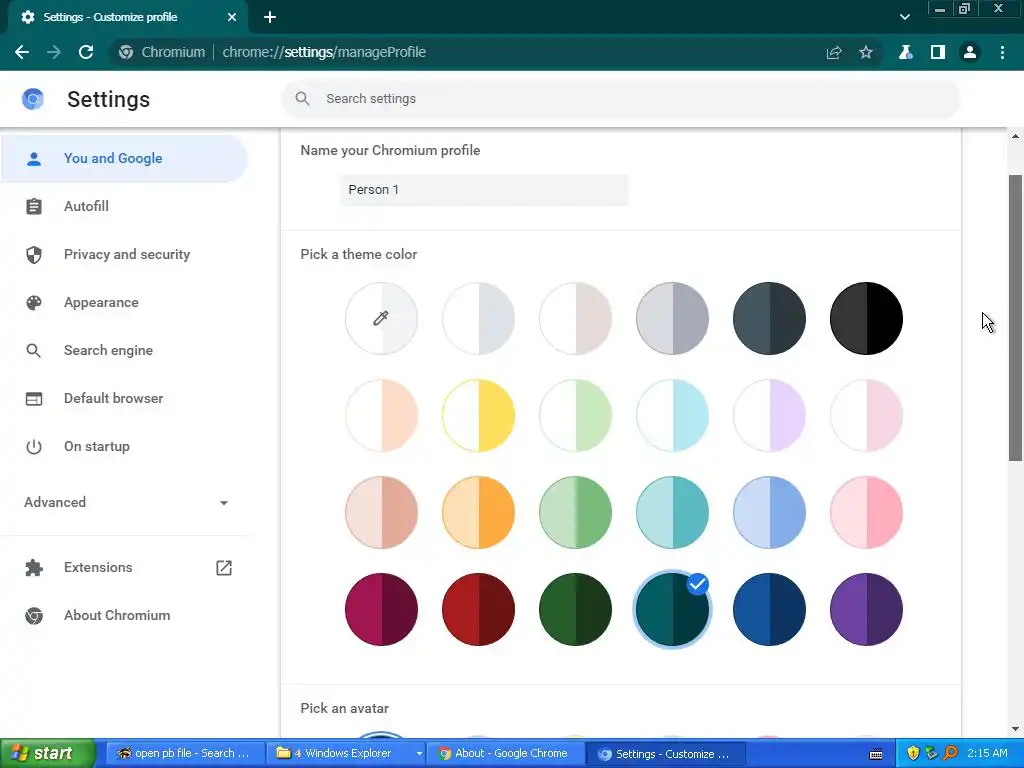Click the external link icon beside Extensions
This screenshot has height=768, width=1024.
224,568
